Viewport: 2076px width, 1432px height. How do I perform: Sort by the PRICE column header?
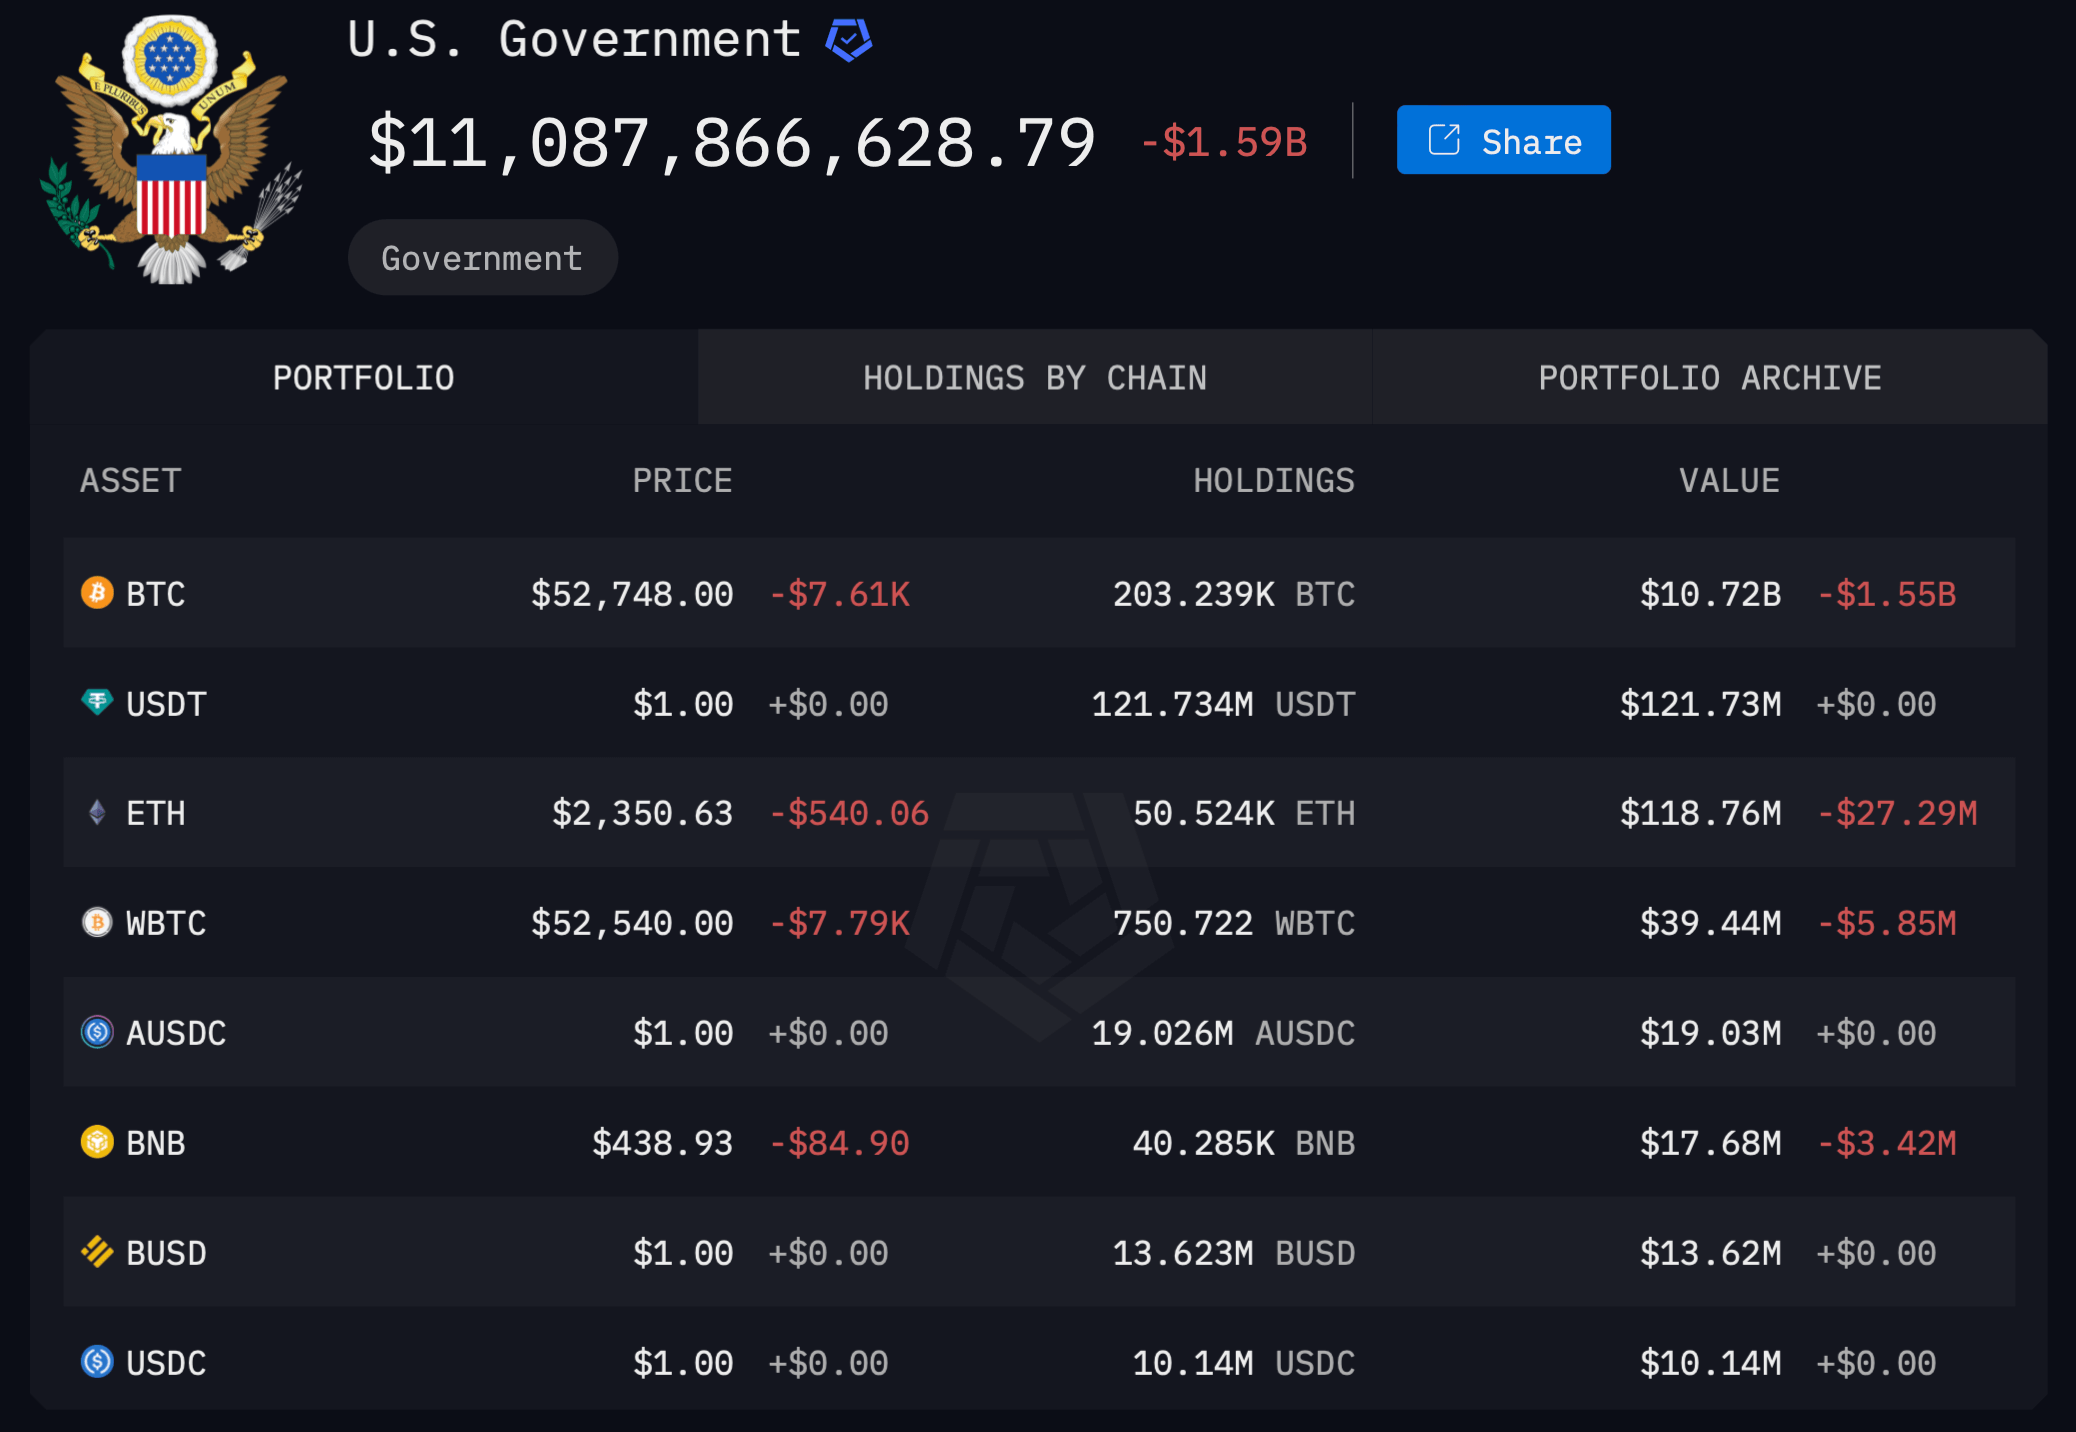pyautogui.click(x=683, y=481)
